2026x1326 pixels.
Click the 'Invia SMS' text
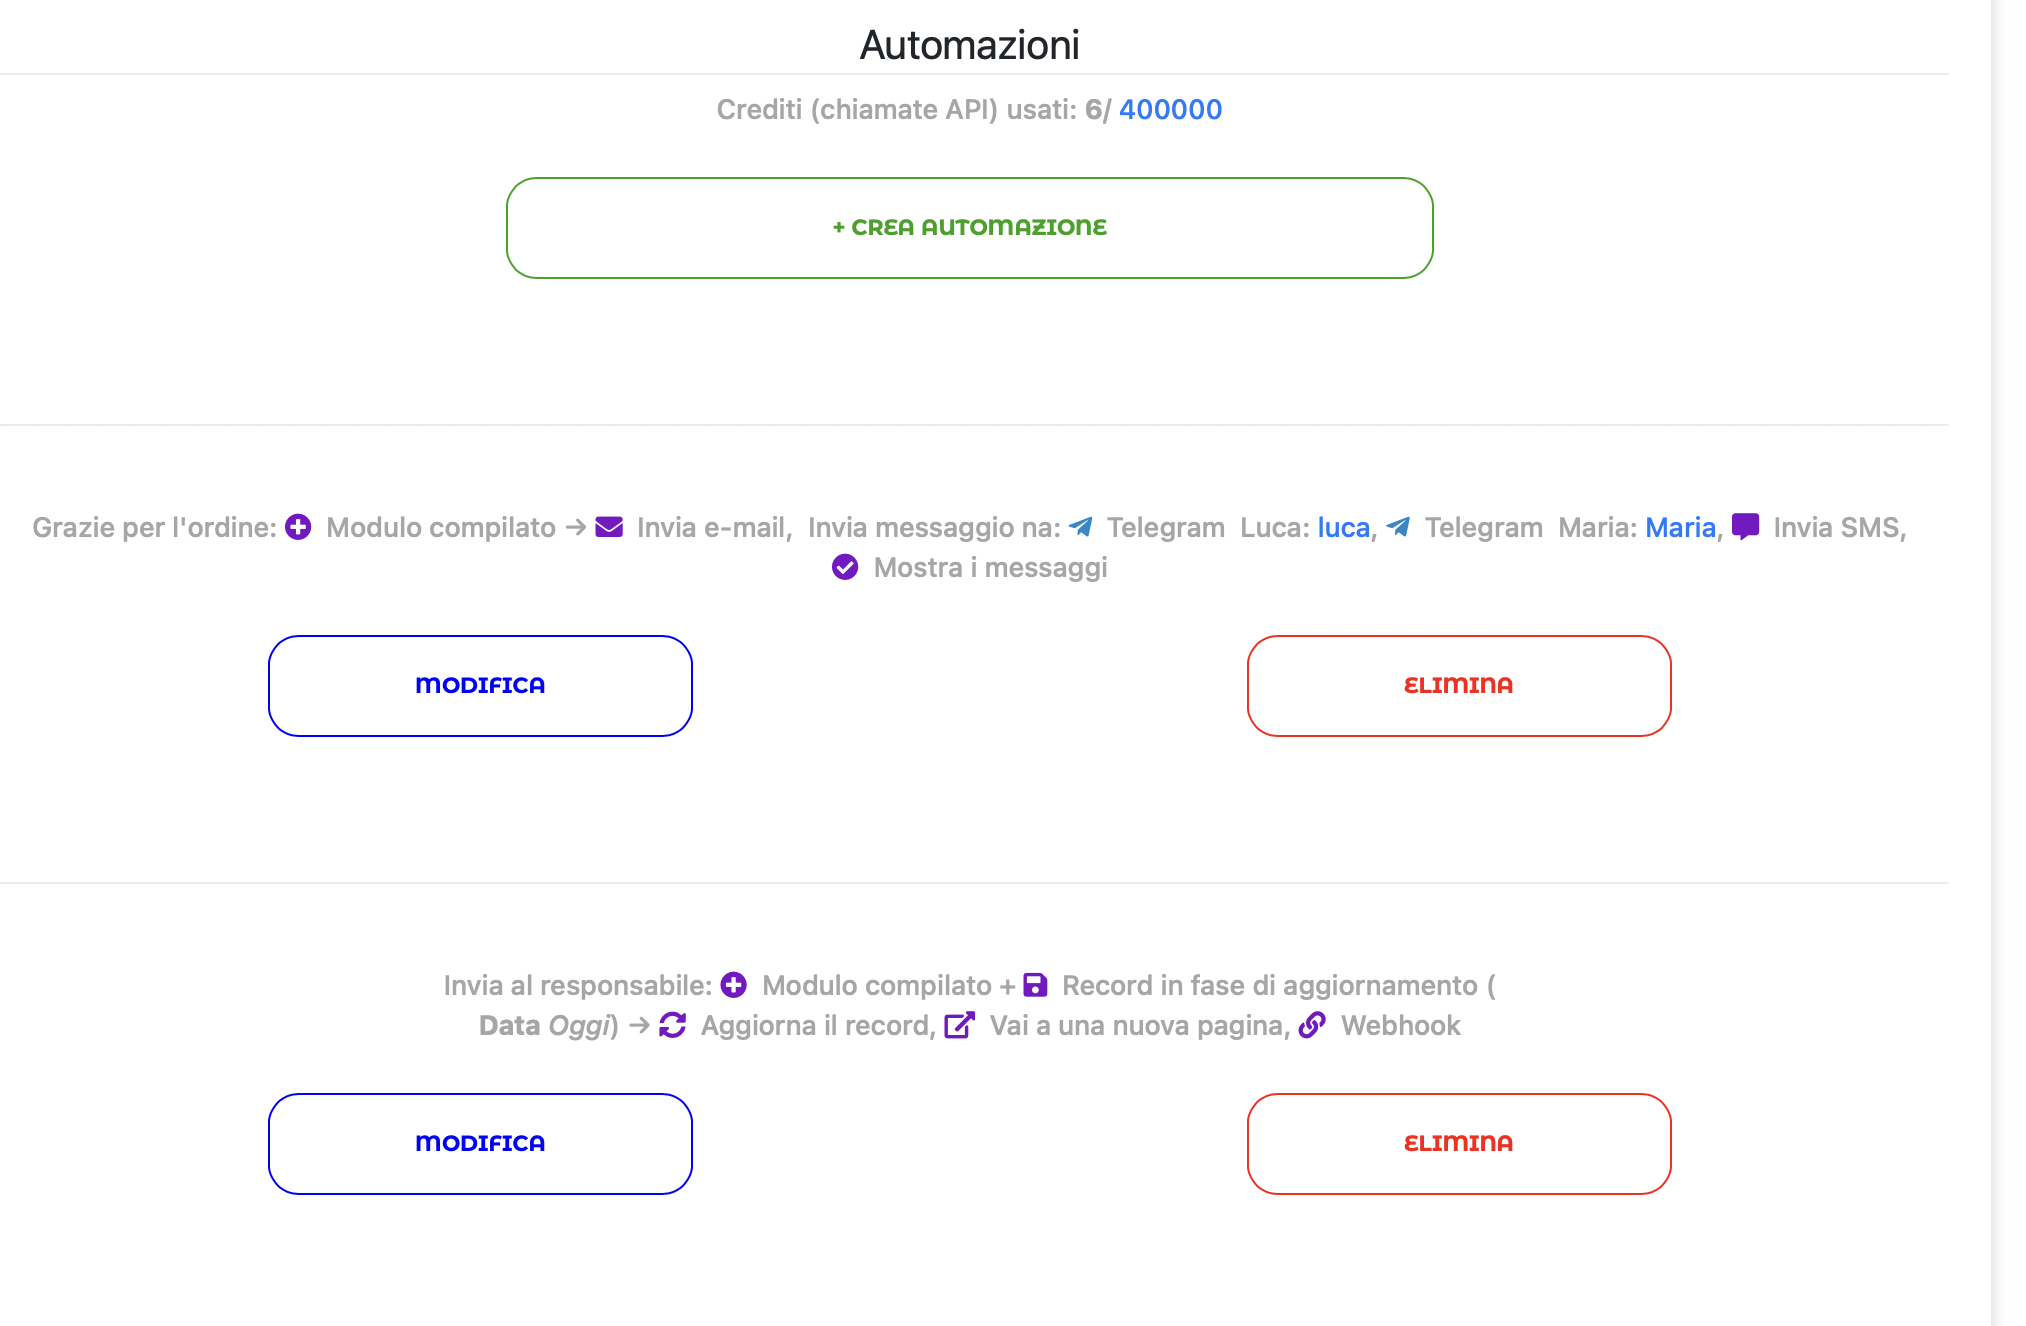(1836, 528)
